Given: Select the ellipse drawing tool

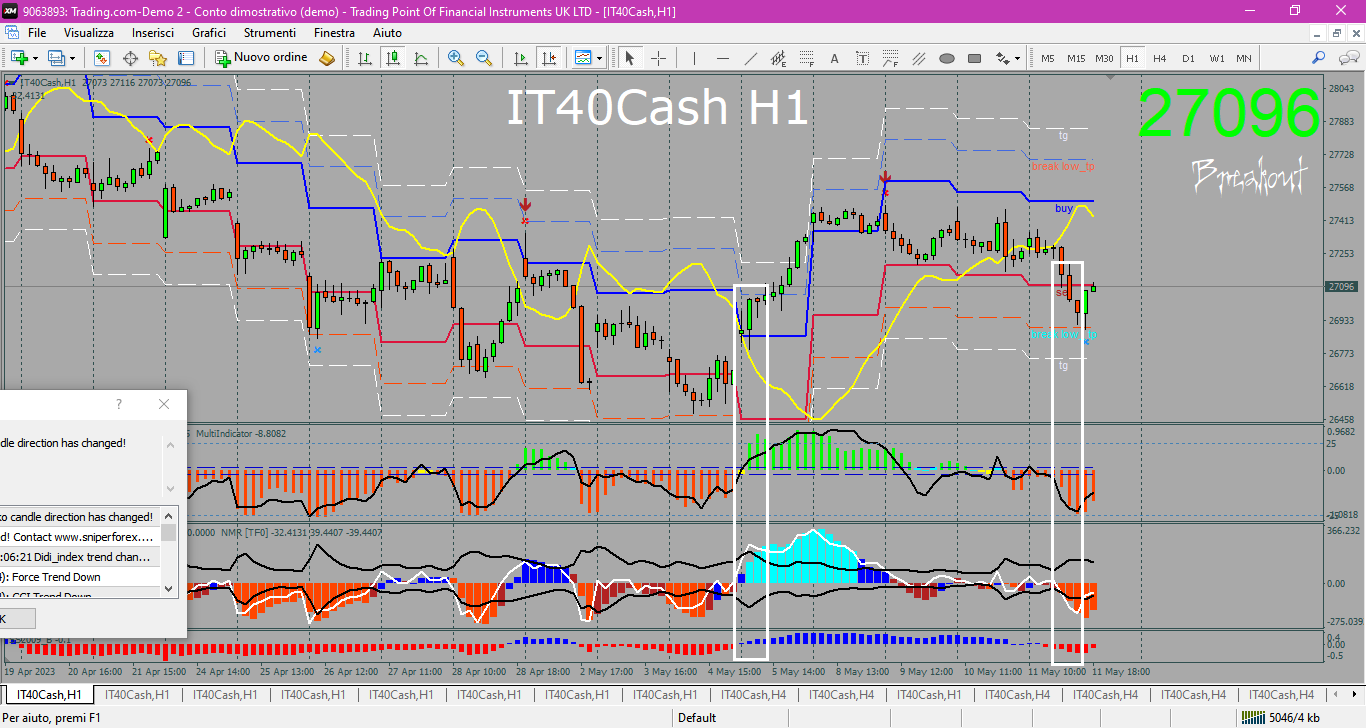Looking at the screenshot, I should [x=947, y=58].
